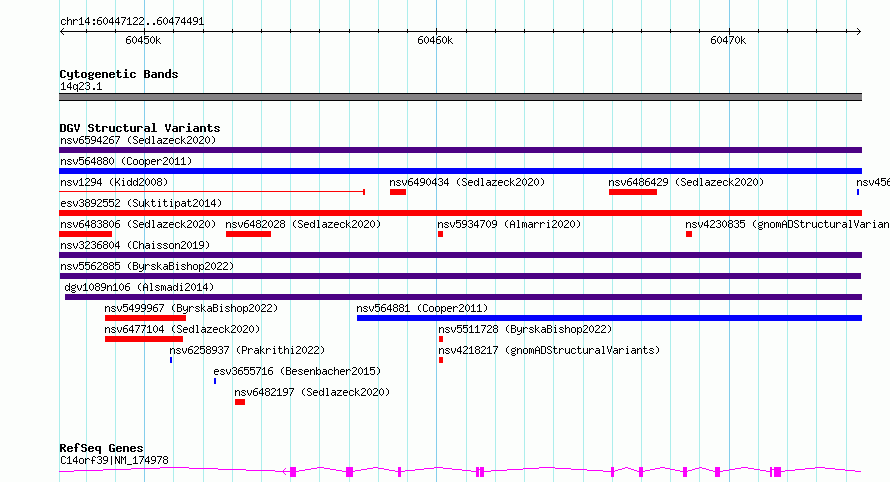Click the nsv6490434 (Sedlazeck2020) label
This screenshot has width=890, height=482.
[467, 182]
